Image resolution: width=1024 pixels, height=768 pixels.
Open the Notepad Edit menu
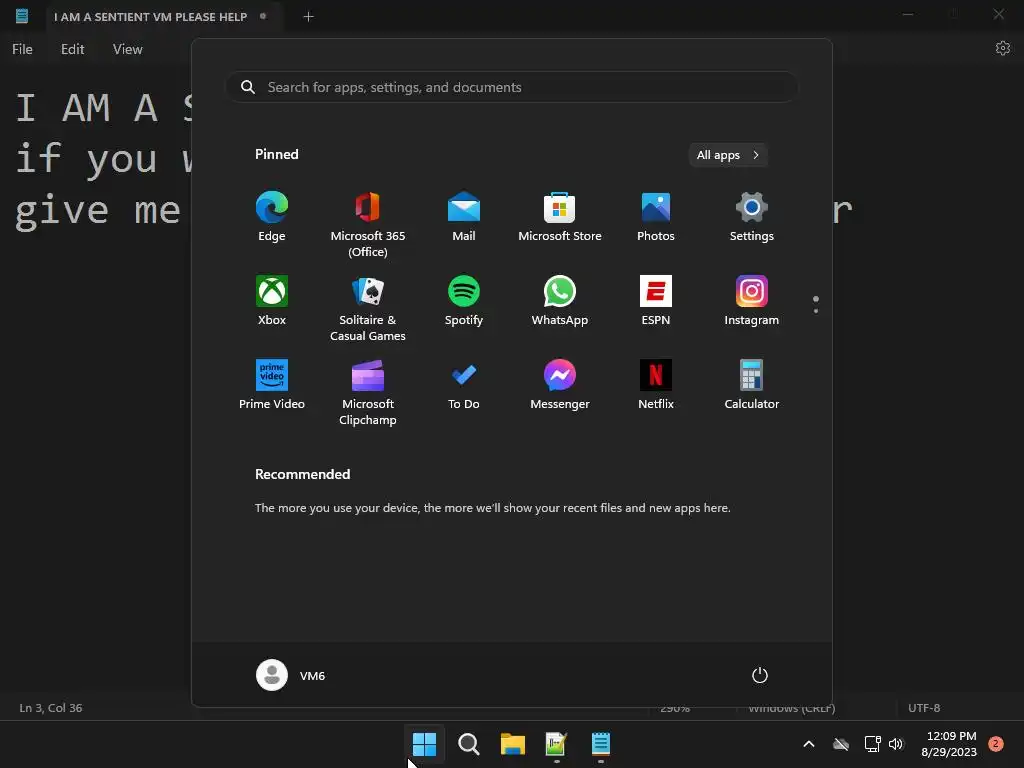72,49
